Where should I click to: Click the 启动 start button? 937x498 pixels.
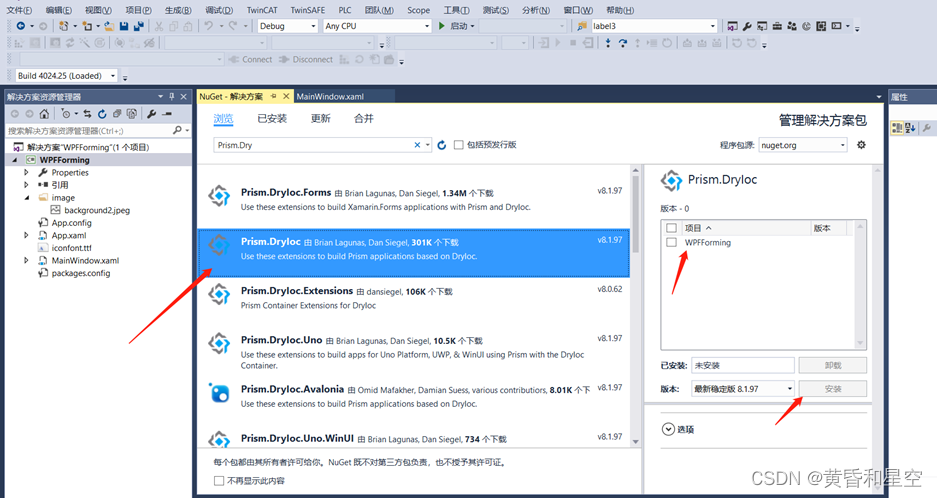(456, 26)
